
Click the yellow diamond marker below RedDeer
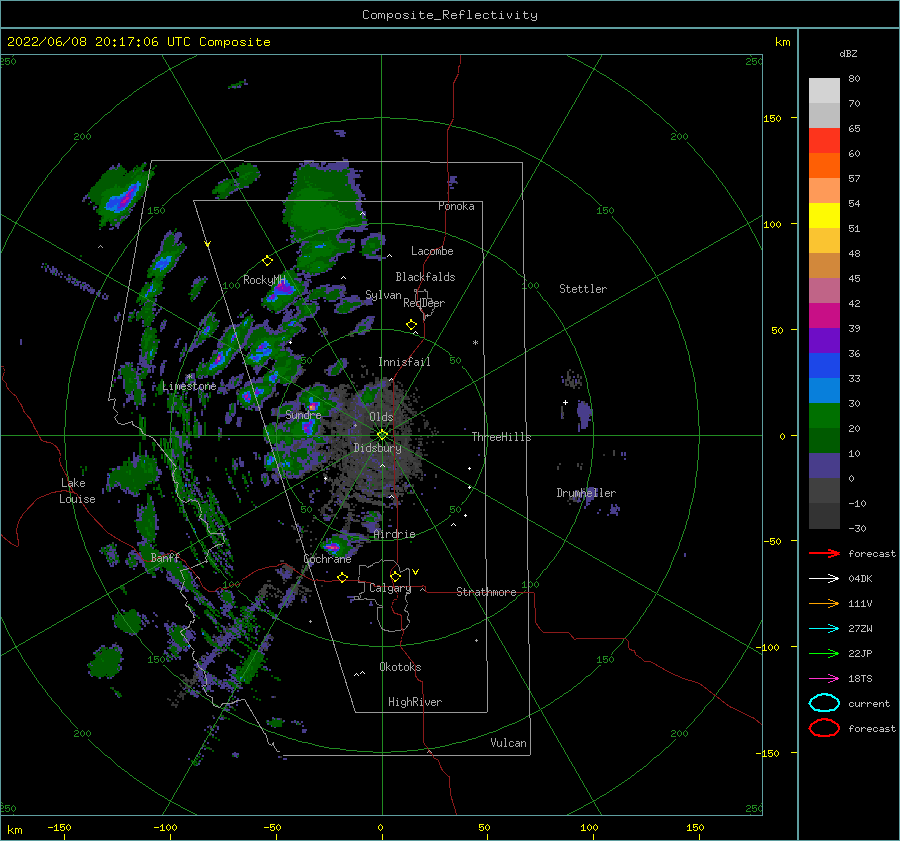click(x=412, y=325)
